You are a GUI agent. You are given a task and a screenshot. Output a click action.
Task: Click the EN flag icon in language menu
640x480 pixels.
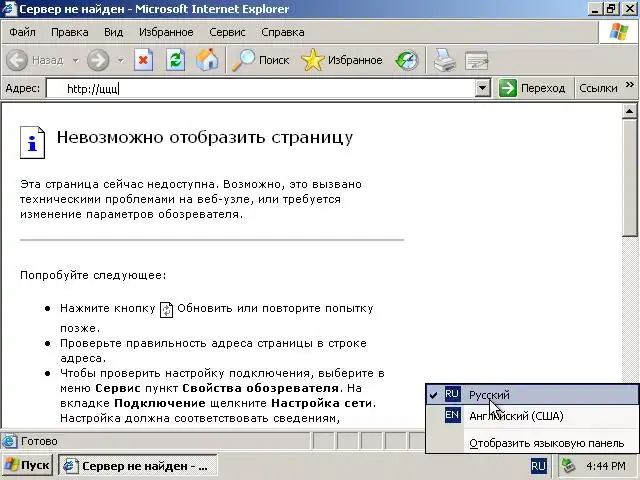(452, 415)
